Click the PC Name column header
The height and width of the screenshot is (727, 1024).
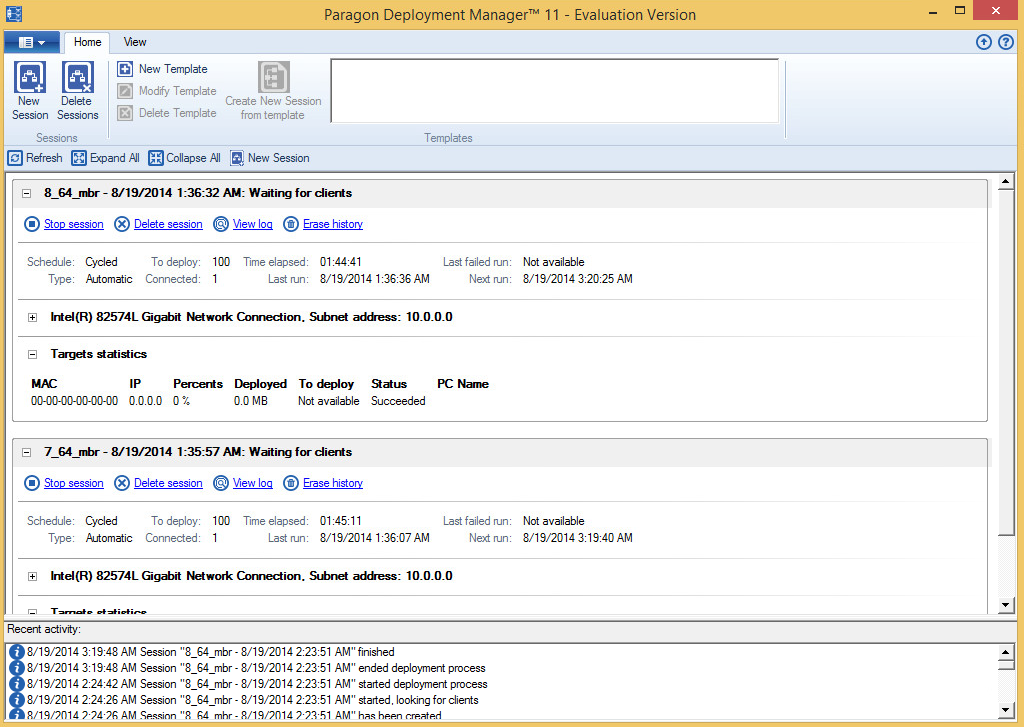point(463,384)
